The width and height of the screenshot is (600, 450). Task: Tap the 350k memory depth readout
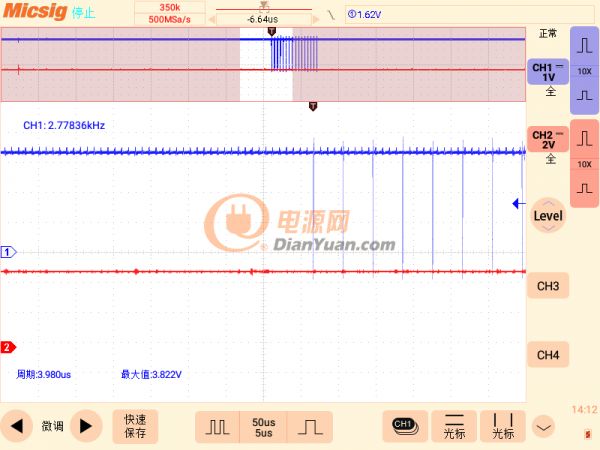tap(170, 8)
